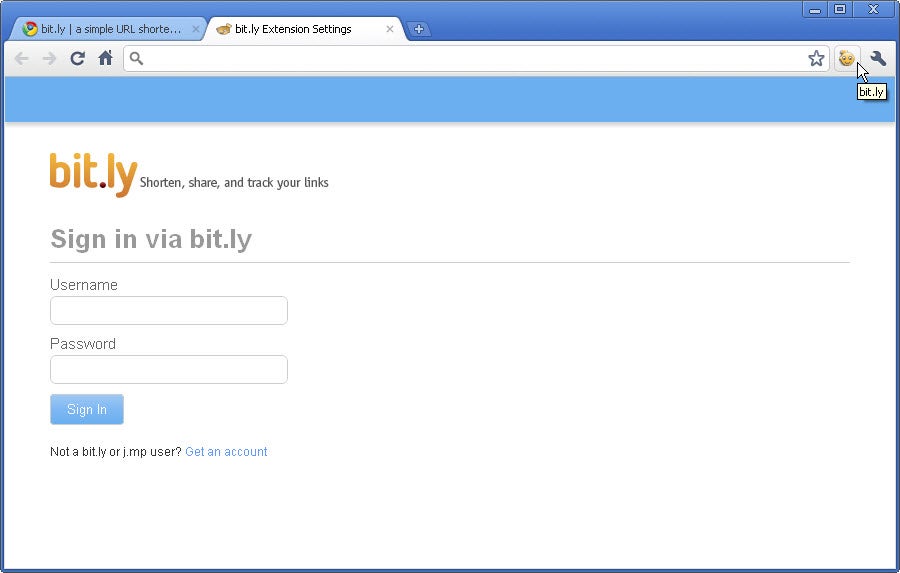The width and height of the screenshot is (900, 573).
Task: Open the home page
Action: click(x=106, y=58)
